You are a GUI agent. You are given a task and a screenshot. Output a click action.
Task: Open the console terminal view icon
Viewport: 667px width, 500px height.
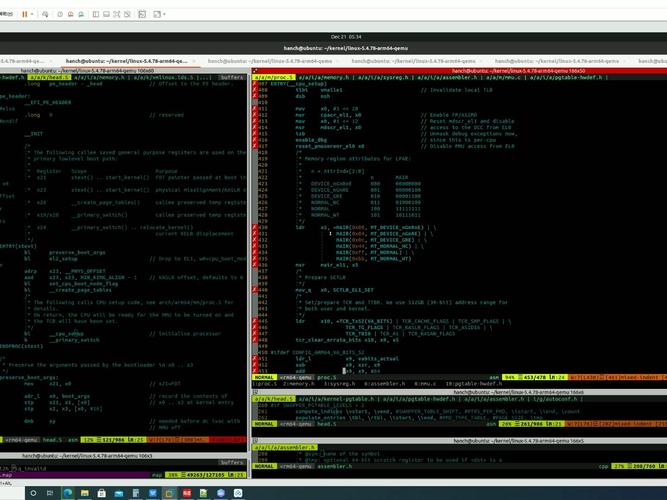[142, 14]
